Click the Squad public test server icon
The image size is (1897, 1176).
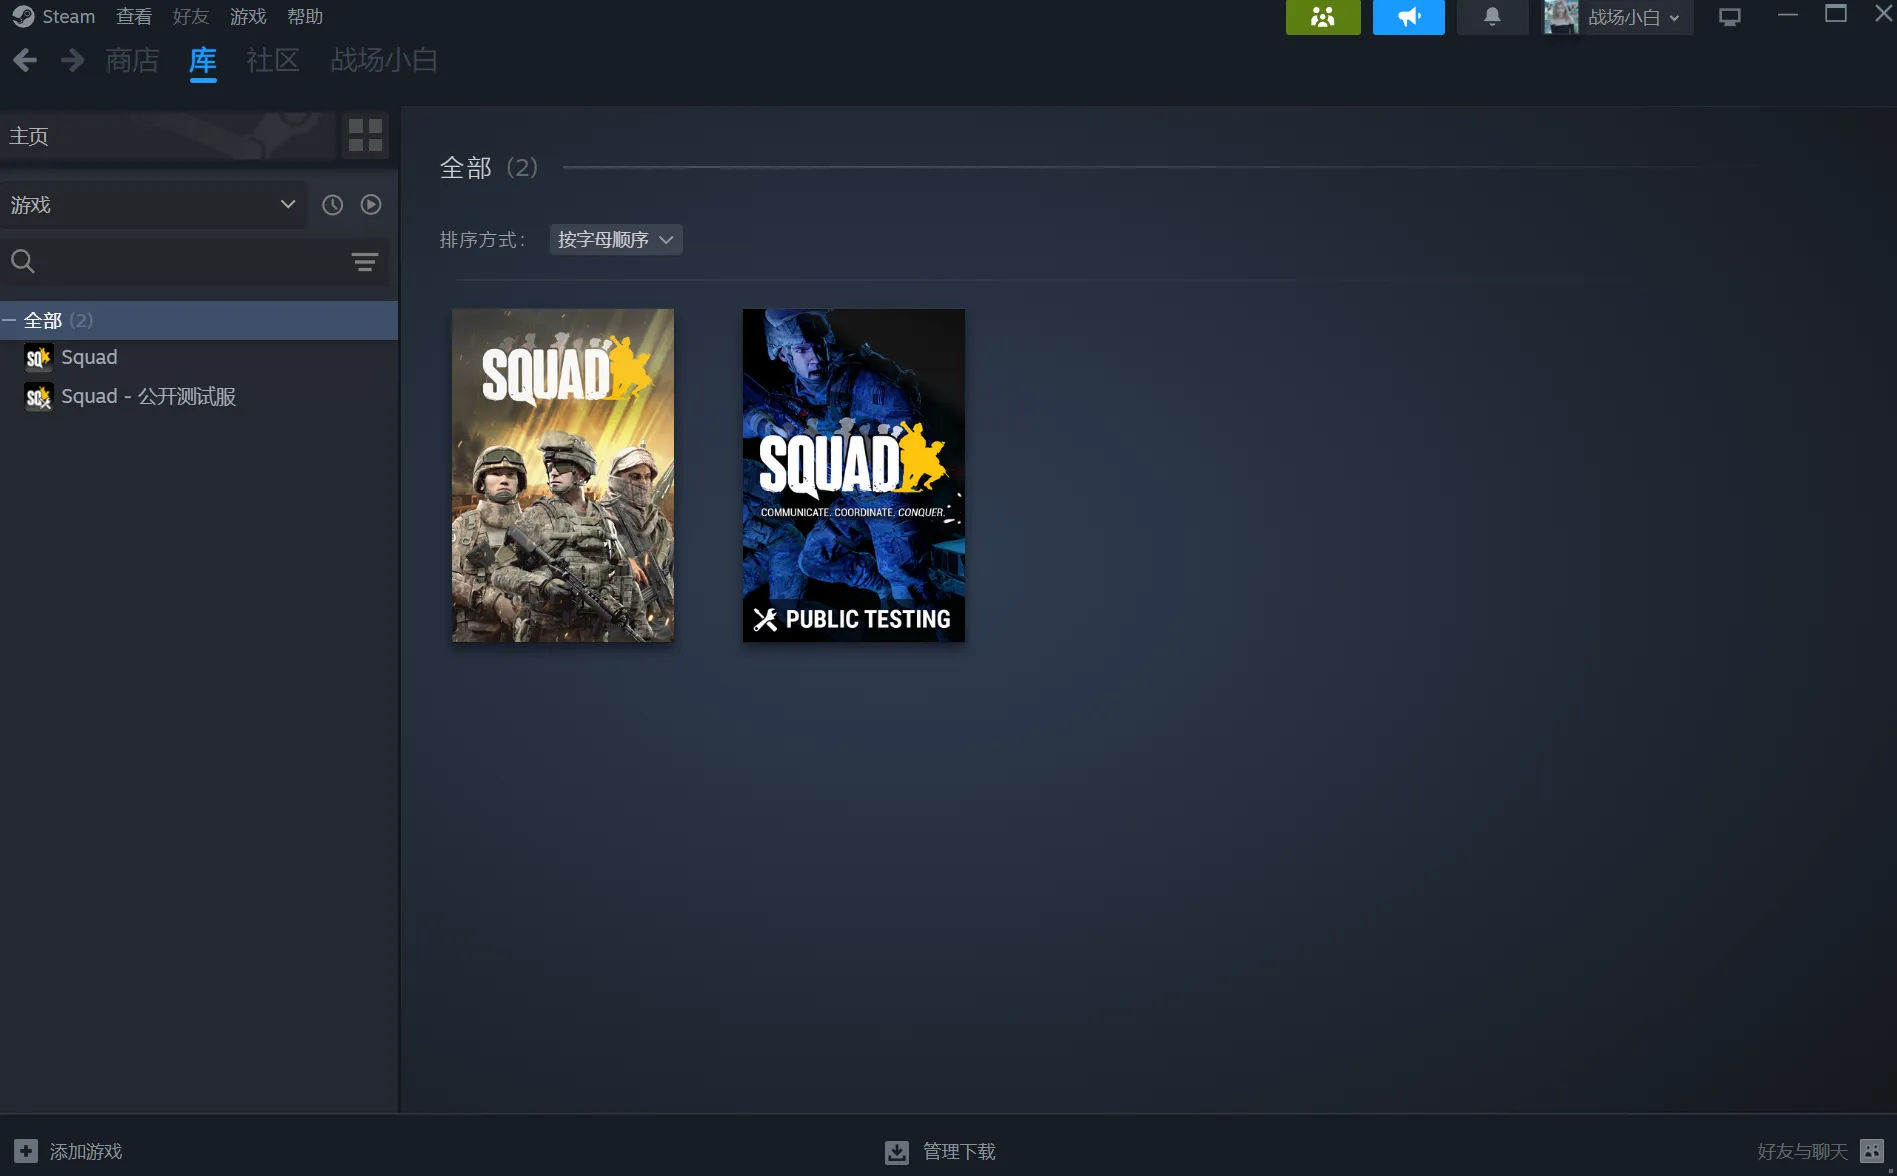pos(38,397)
